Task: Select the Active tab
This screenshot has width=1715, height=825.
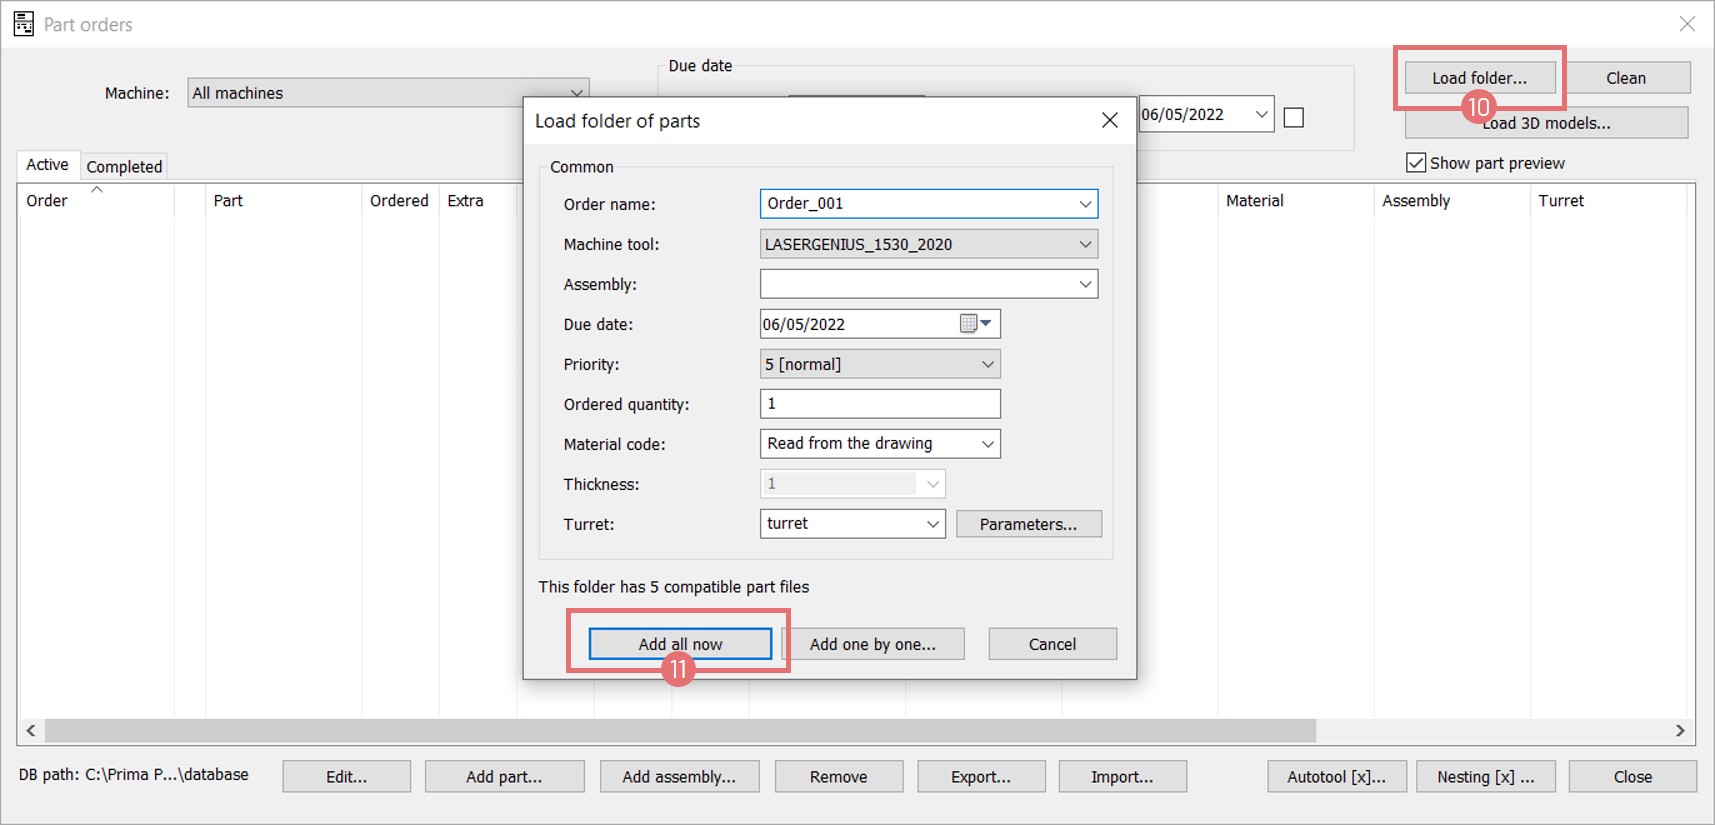Action: tap(47, 165)
